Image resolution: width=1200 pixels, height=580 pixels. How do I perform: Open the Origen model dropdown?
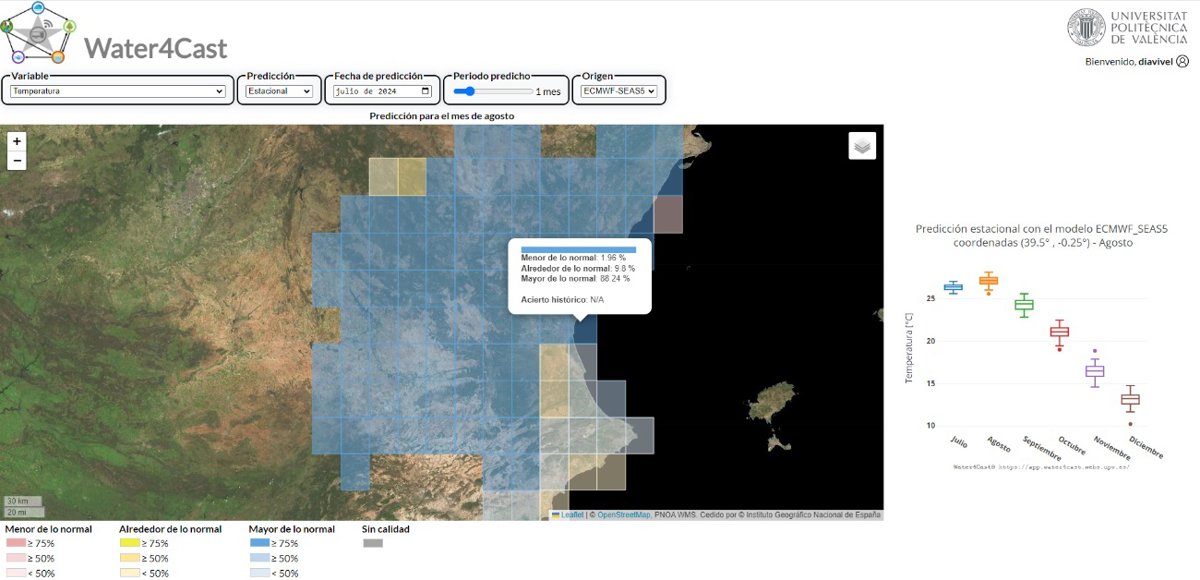[x=619, y=91]
